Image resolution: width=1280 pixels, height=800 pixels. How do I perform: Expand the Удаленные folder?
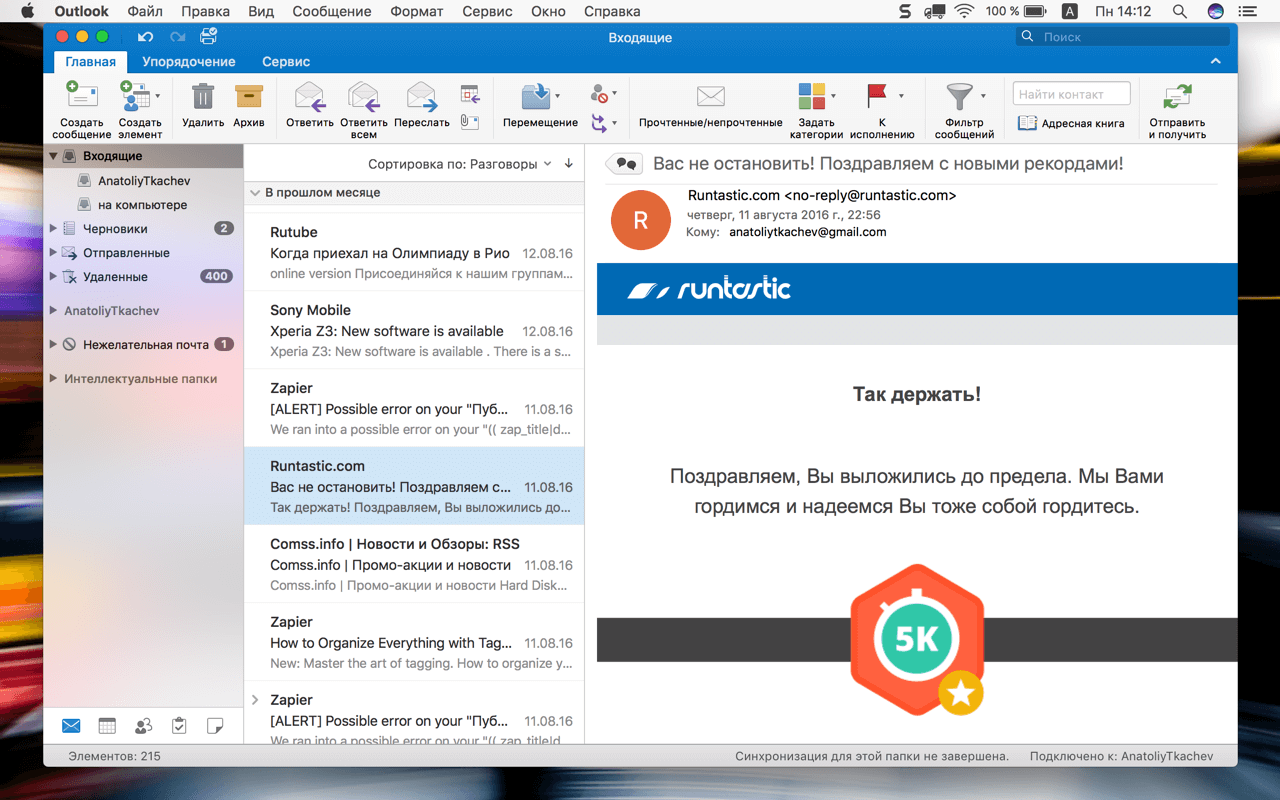(x=54, y=277)
